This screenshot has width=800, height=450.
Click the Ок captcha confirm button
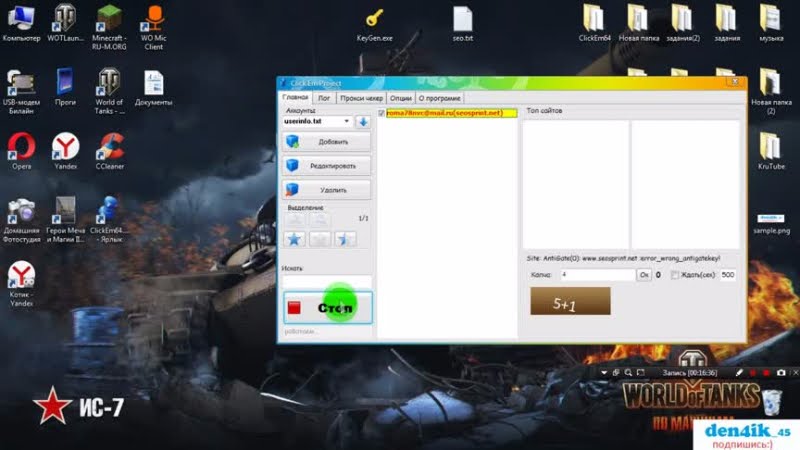click(644, 275)
